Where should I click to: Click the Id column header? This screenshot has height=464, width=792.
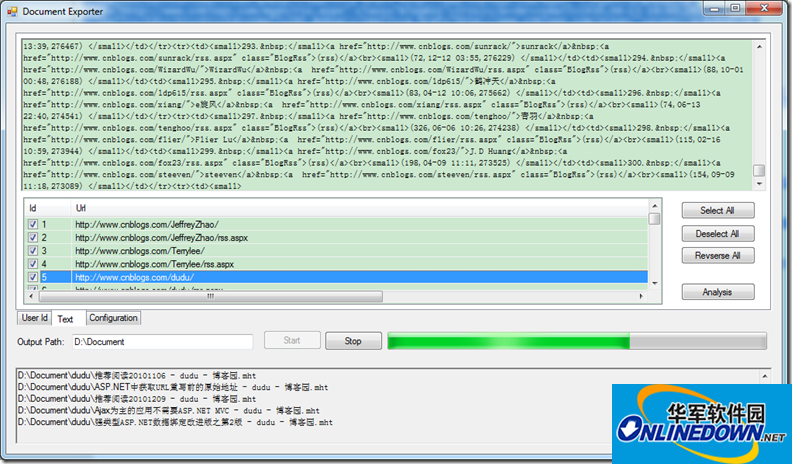[48, 208]
